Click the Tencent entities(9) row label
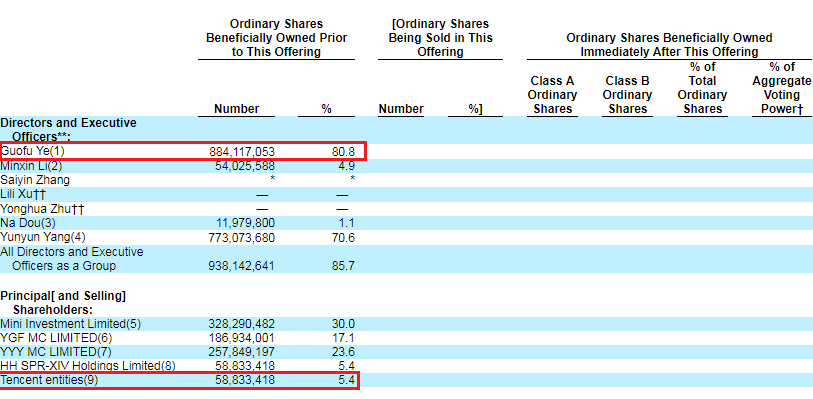Image resolution: width=813 pixels, height=399 pixels. 49,380
